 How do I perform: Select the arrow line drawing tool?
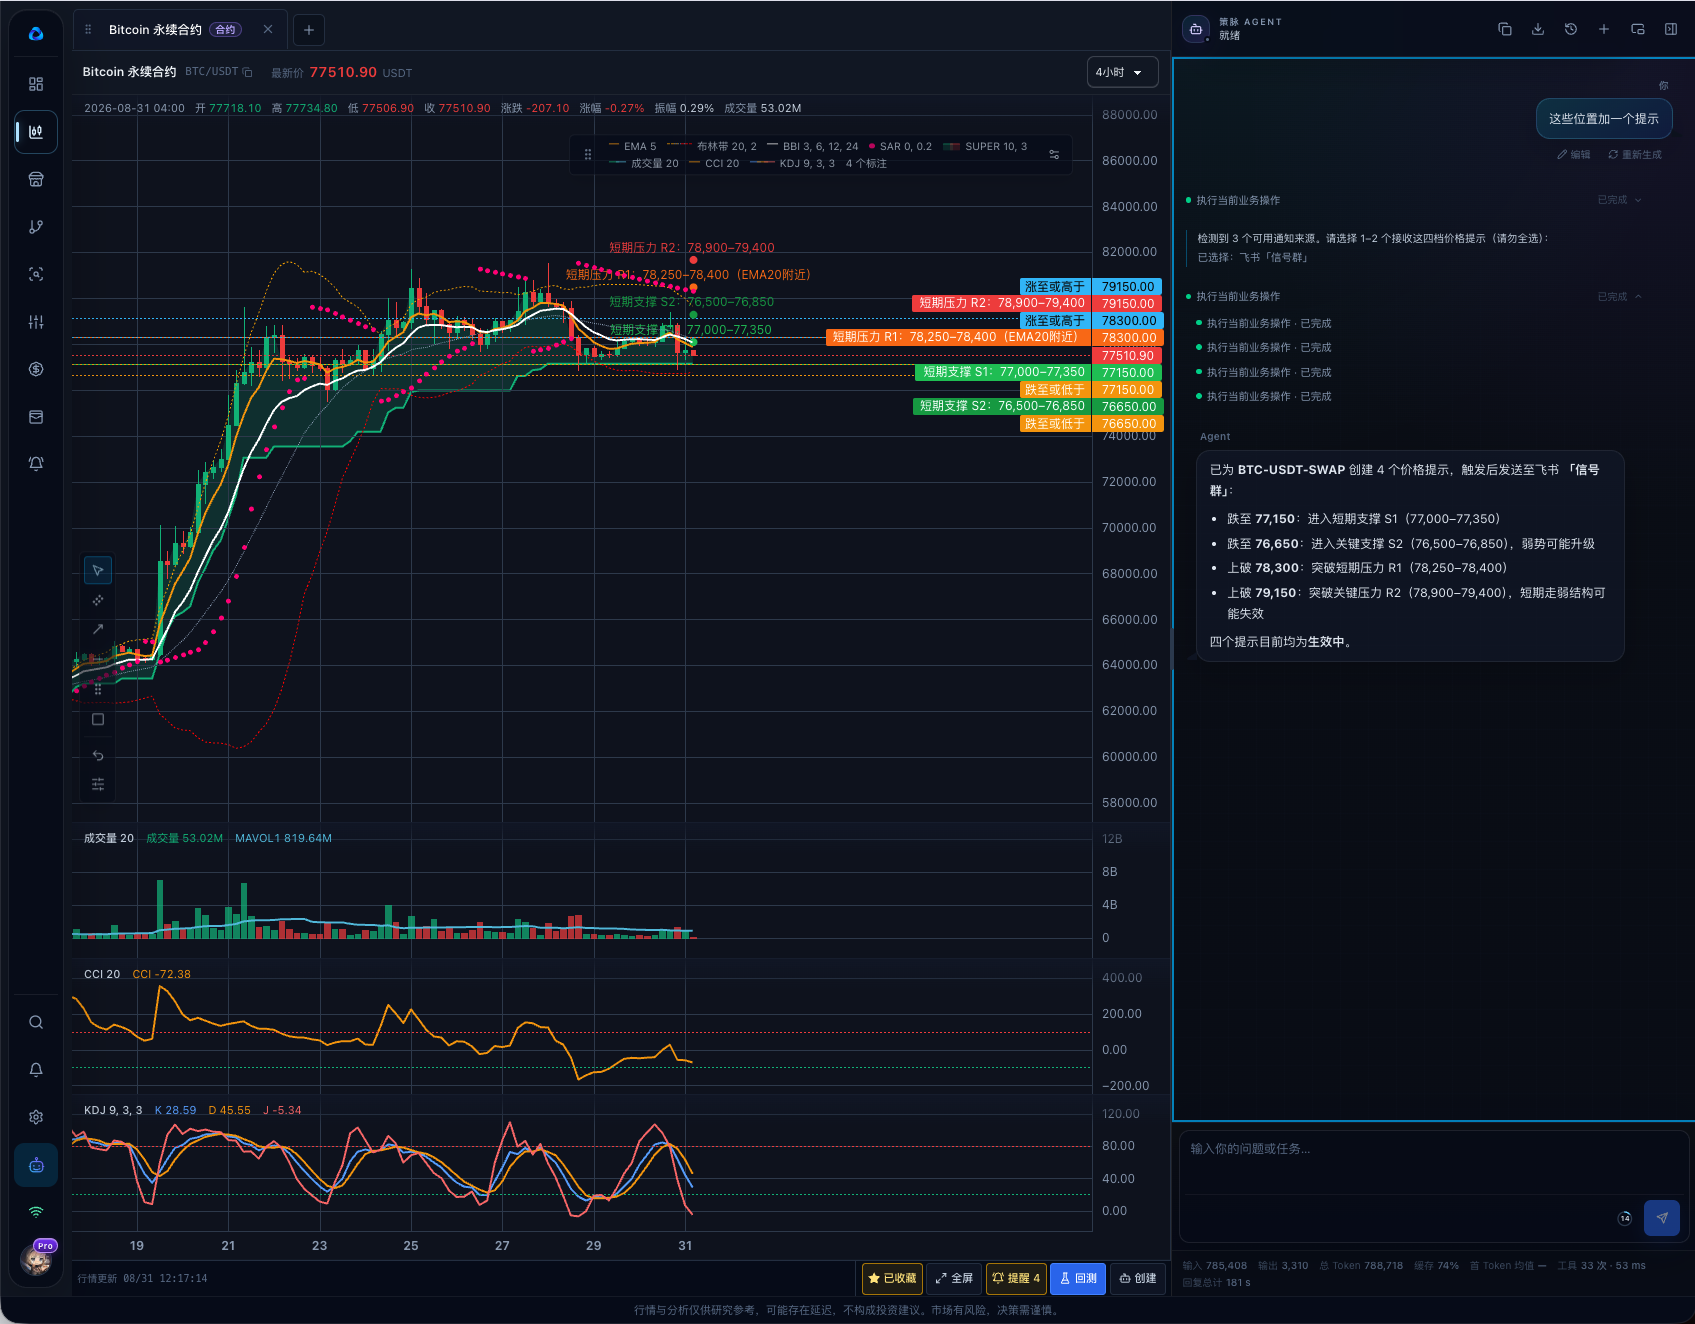98,629
